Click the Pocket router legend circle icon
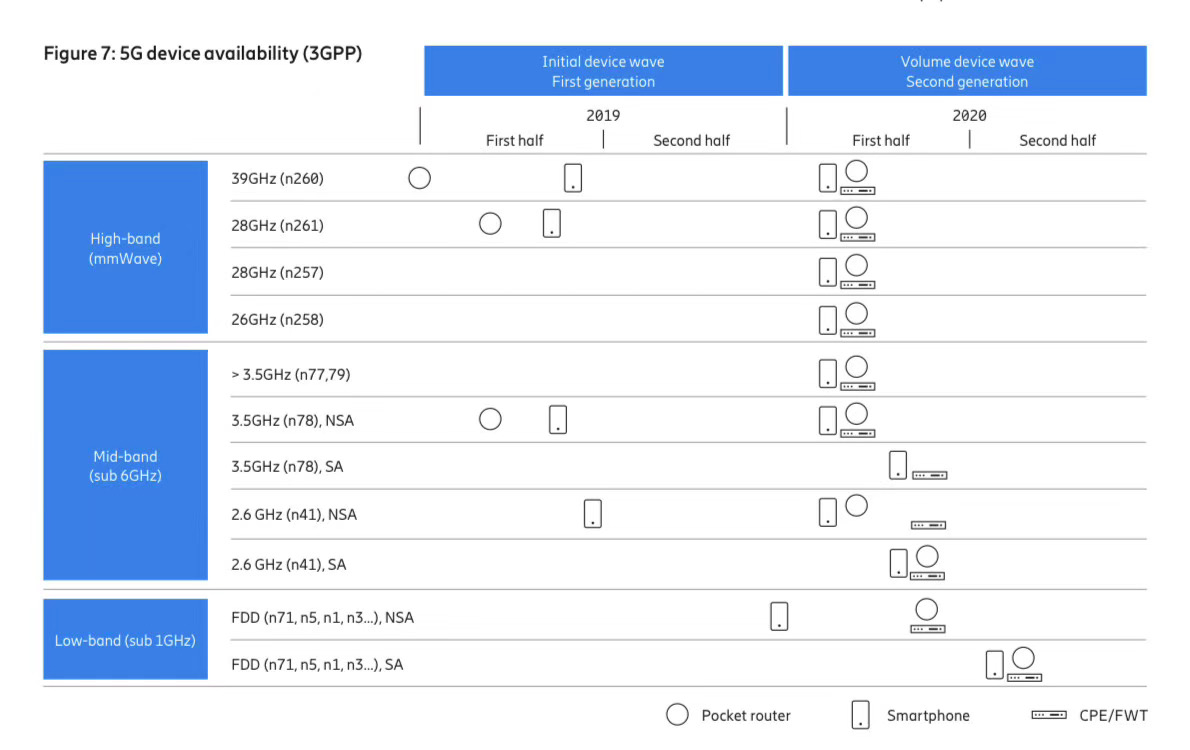 (677, 715)
